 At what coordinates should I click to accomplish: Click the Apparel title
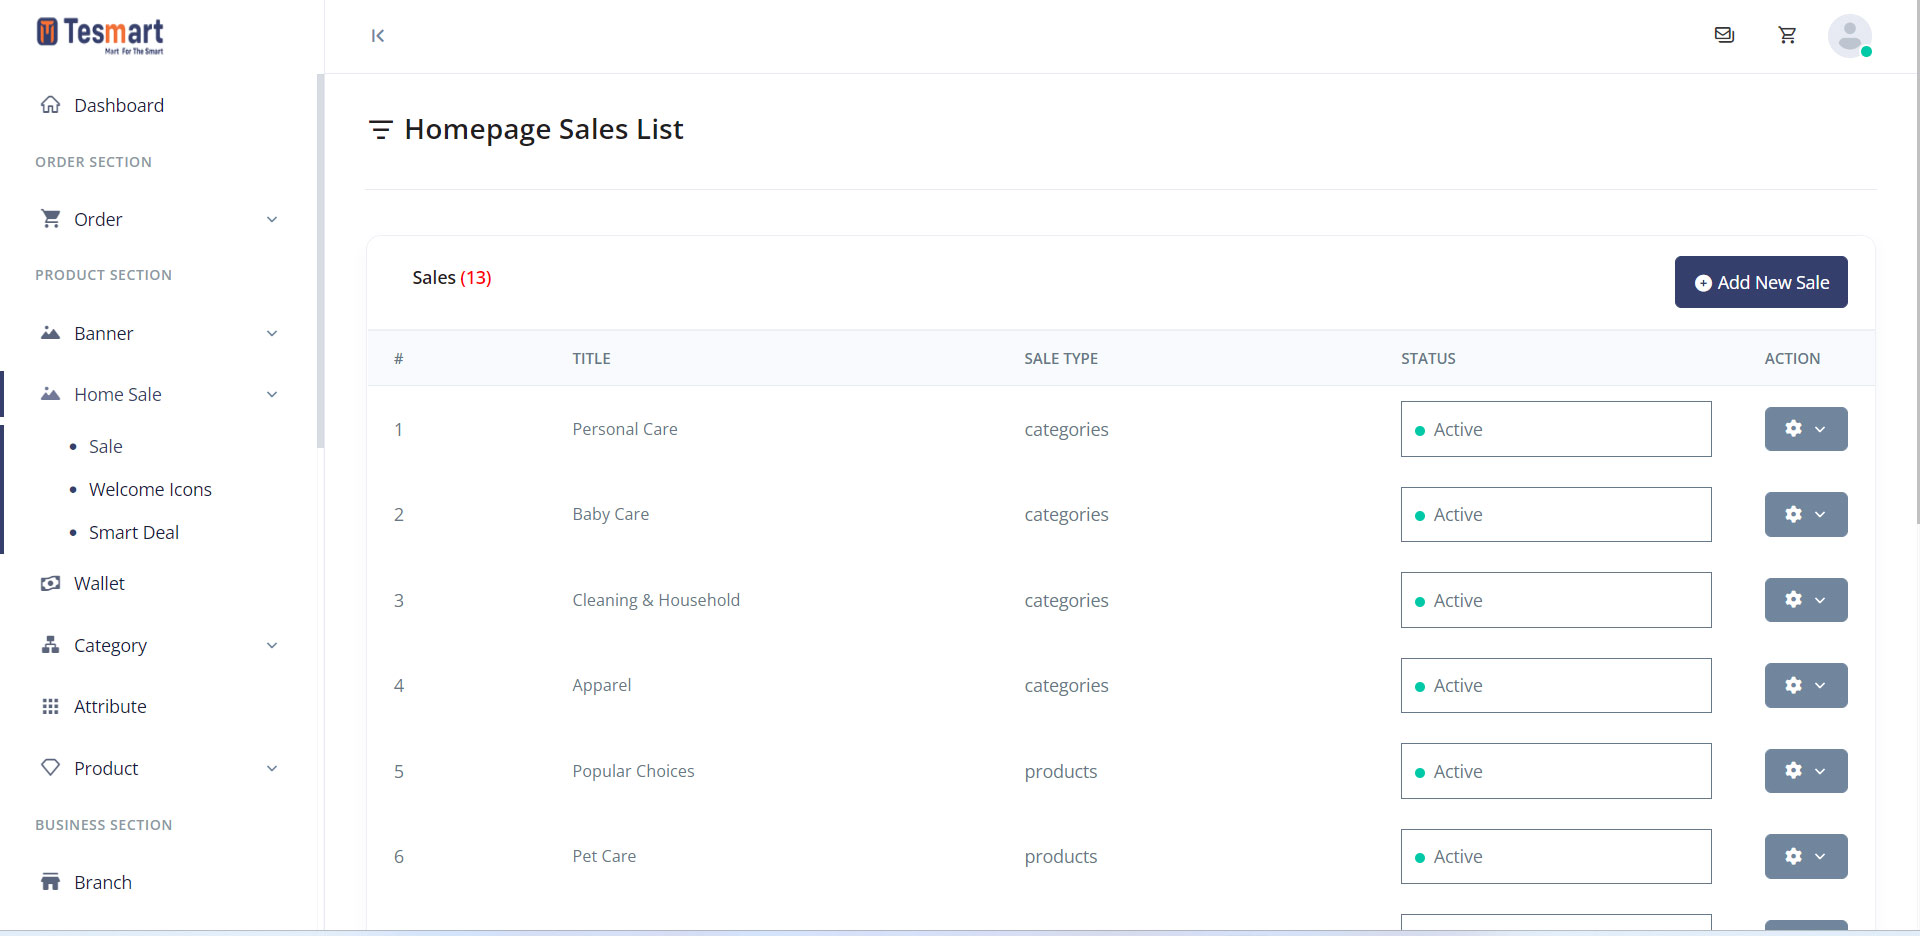tap(602, 685)
